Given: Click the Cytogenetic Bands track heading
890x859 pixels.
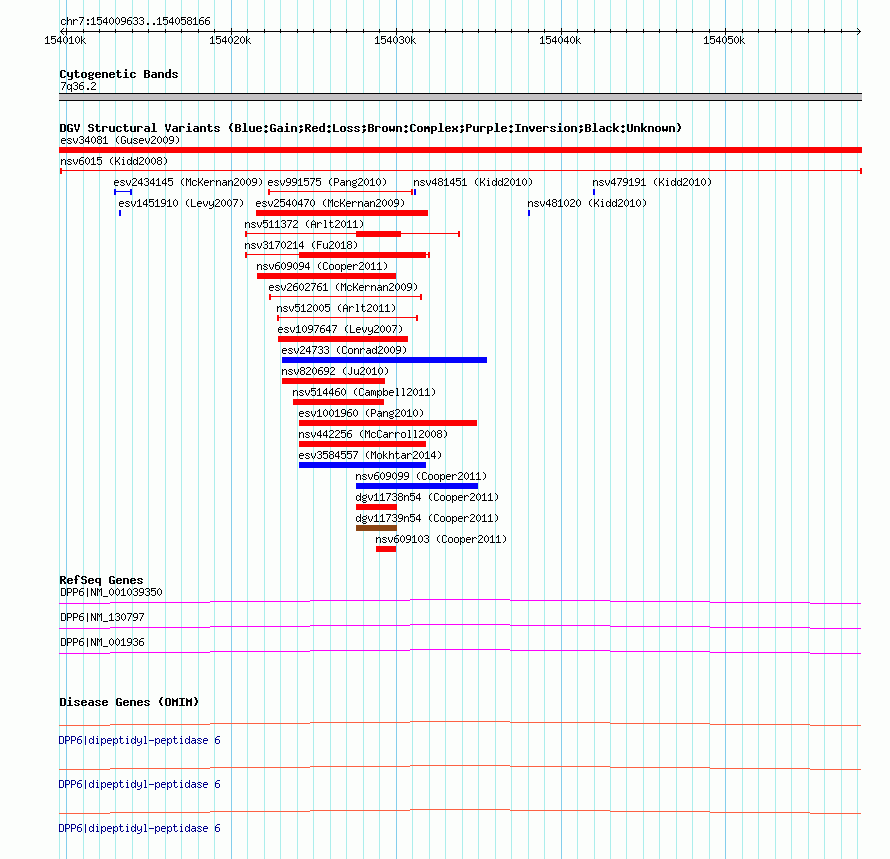Looking at the screenshot, I should click(x=119, y=74).
